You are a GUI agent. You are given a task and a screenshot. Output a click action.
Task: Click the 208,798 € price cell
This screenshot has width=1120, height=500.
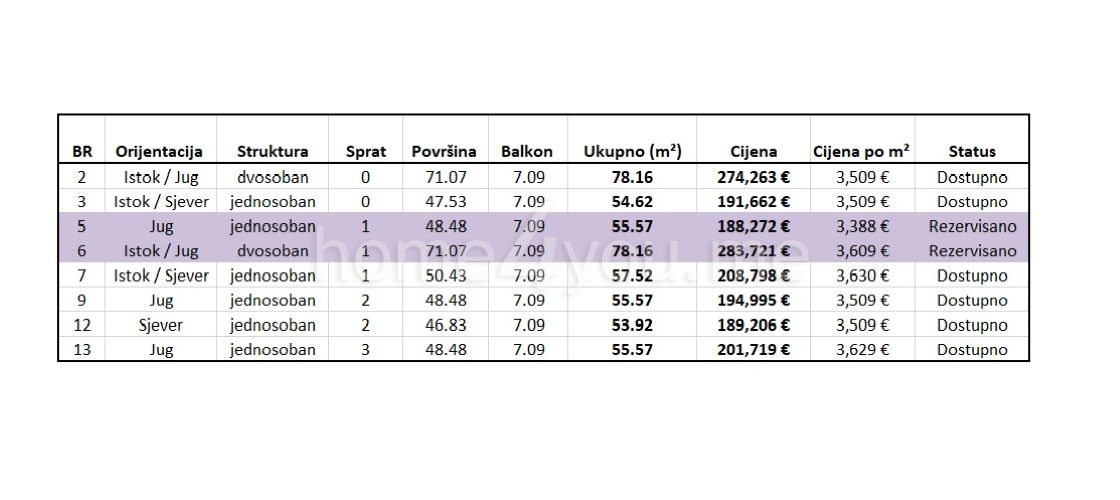coord(753,275)
